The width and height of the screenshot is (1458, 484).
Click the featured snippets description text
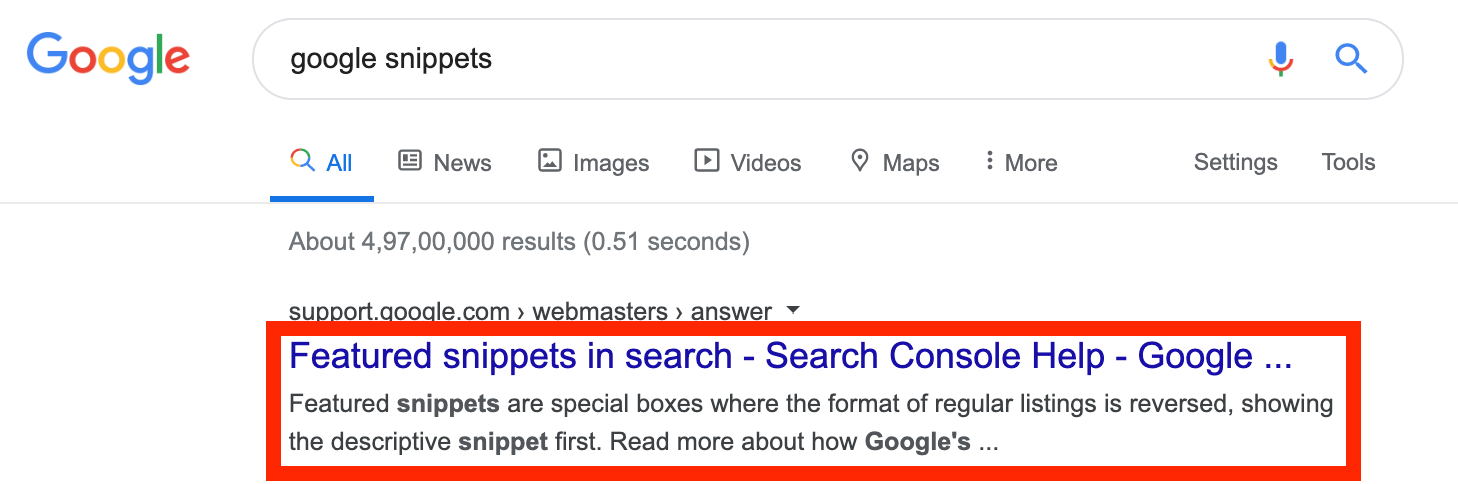[x=810, y=423]
